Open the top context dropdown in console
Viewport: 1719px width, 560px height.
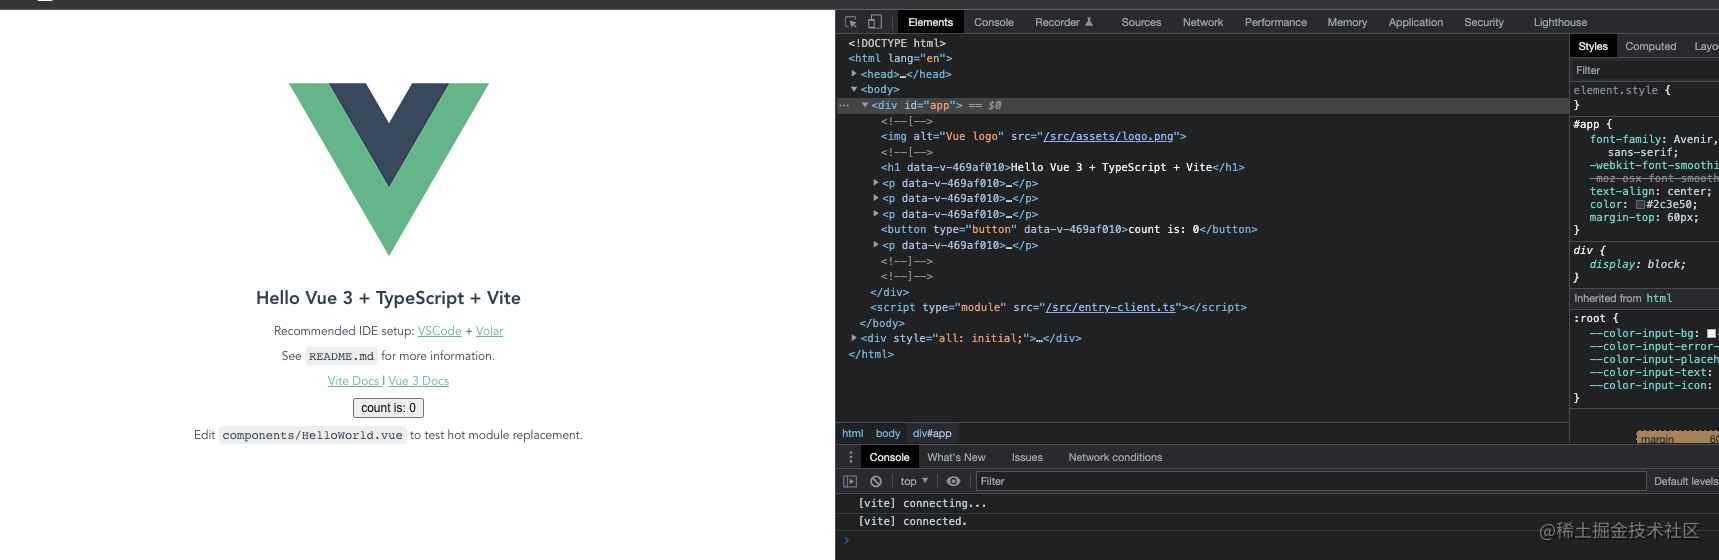tap(914, 481)
